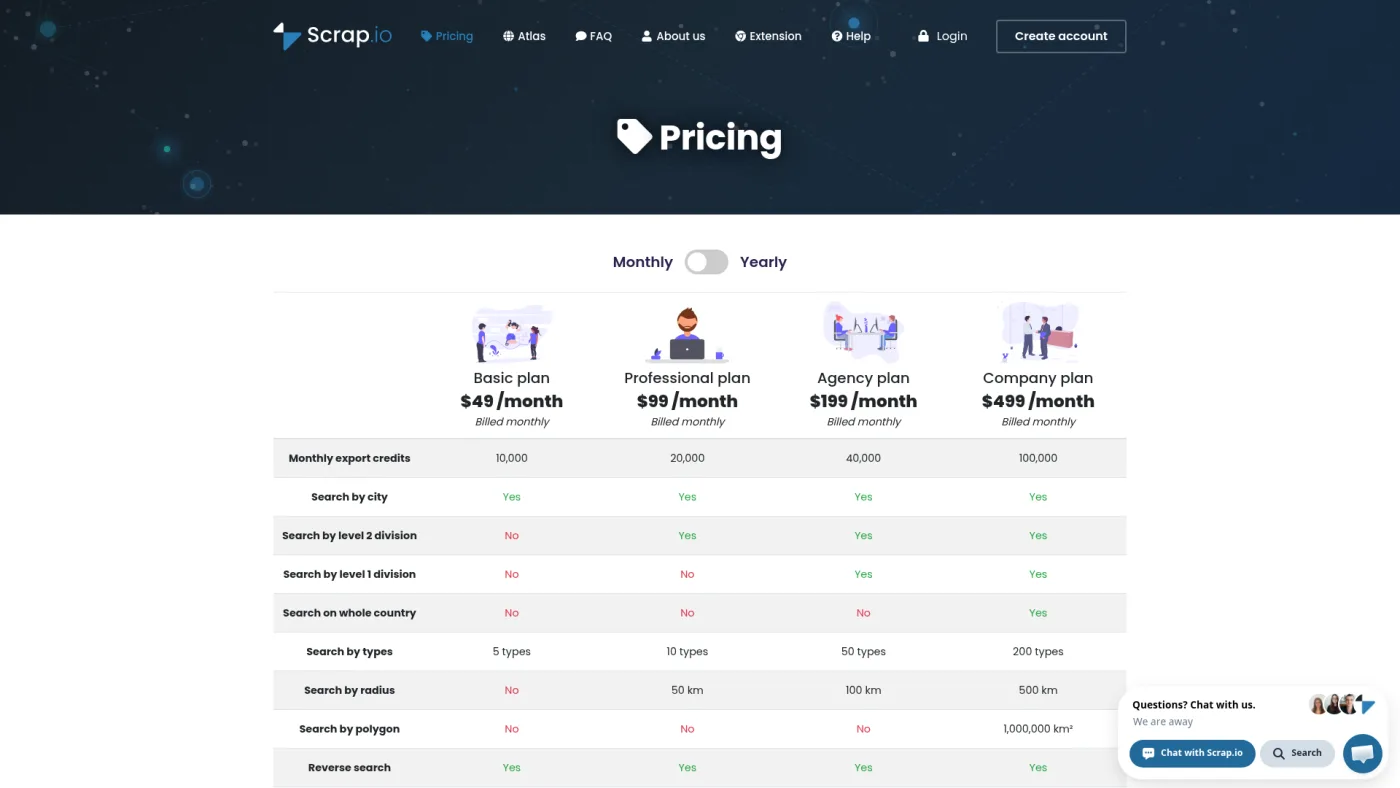Click the 100 km radius cell

point(863,690)
